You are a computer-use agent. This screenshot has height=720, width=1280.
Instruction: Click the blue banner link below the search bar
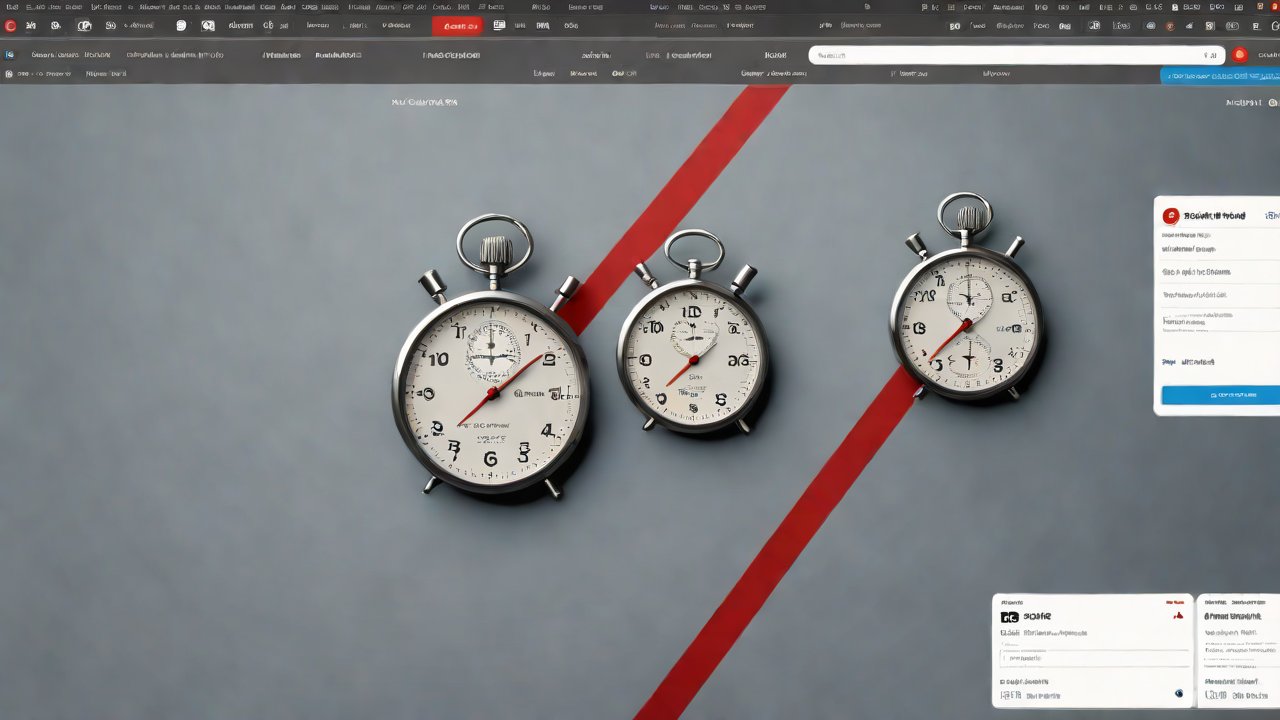point(1220,76)
